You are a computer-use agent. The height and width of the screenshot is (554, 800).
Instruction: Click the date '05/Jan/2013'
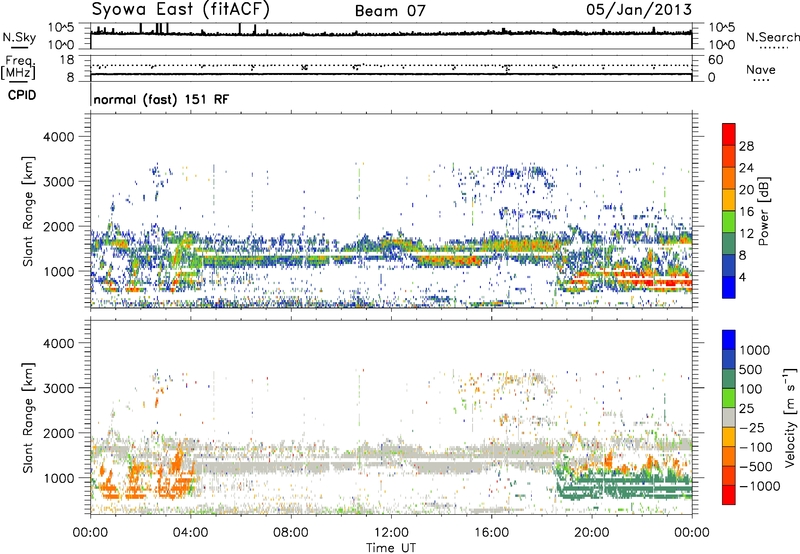pos(639,9)
